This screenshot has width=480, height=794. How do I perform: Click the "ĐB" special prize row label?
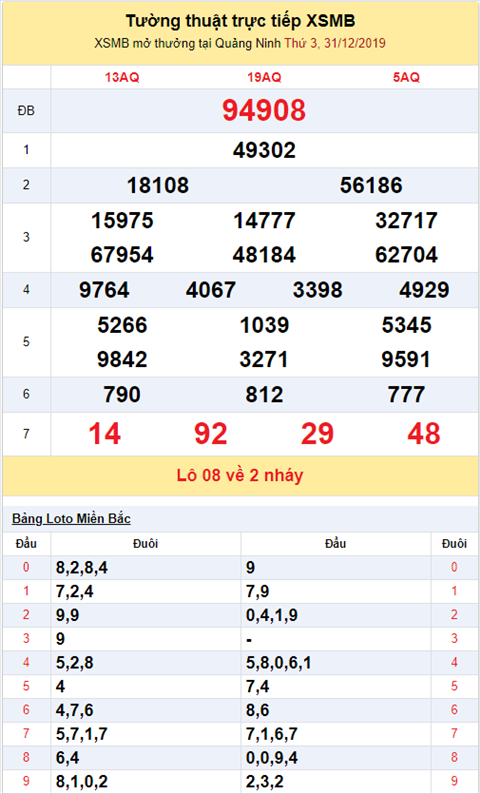click(26, 111)
